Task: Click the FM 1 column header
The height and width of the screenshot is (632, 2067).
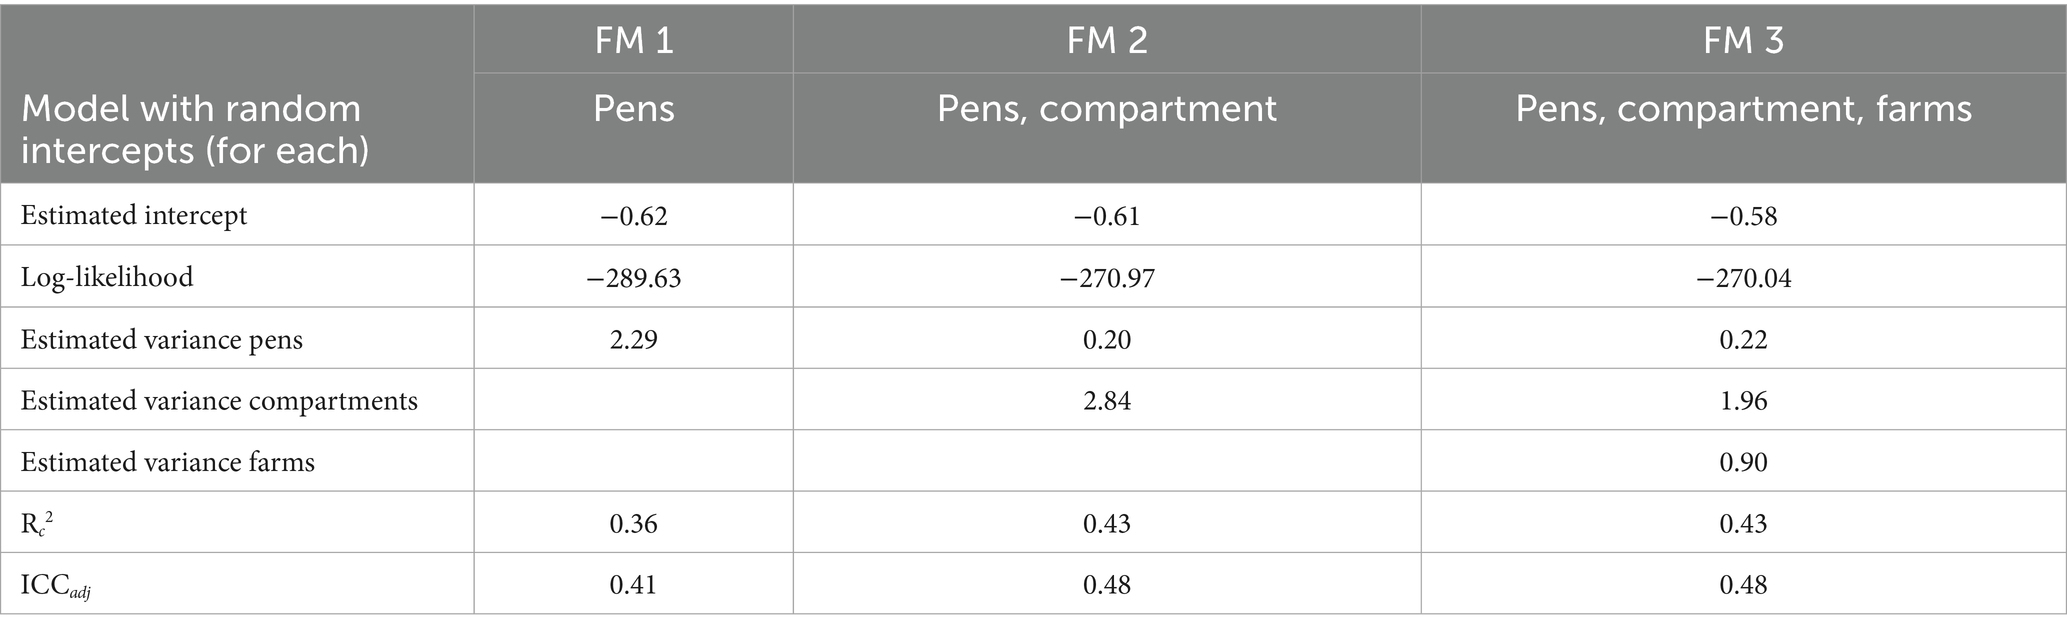Action: point(633,39)
